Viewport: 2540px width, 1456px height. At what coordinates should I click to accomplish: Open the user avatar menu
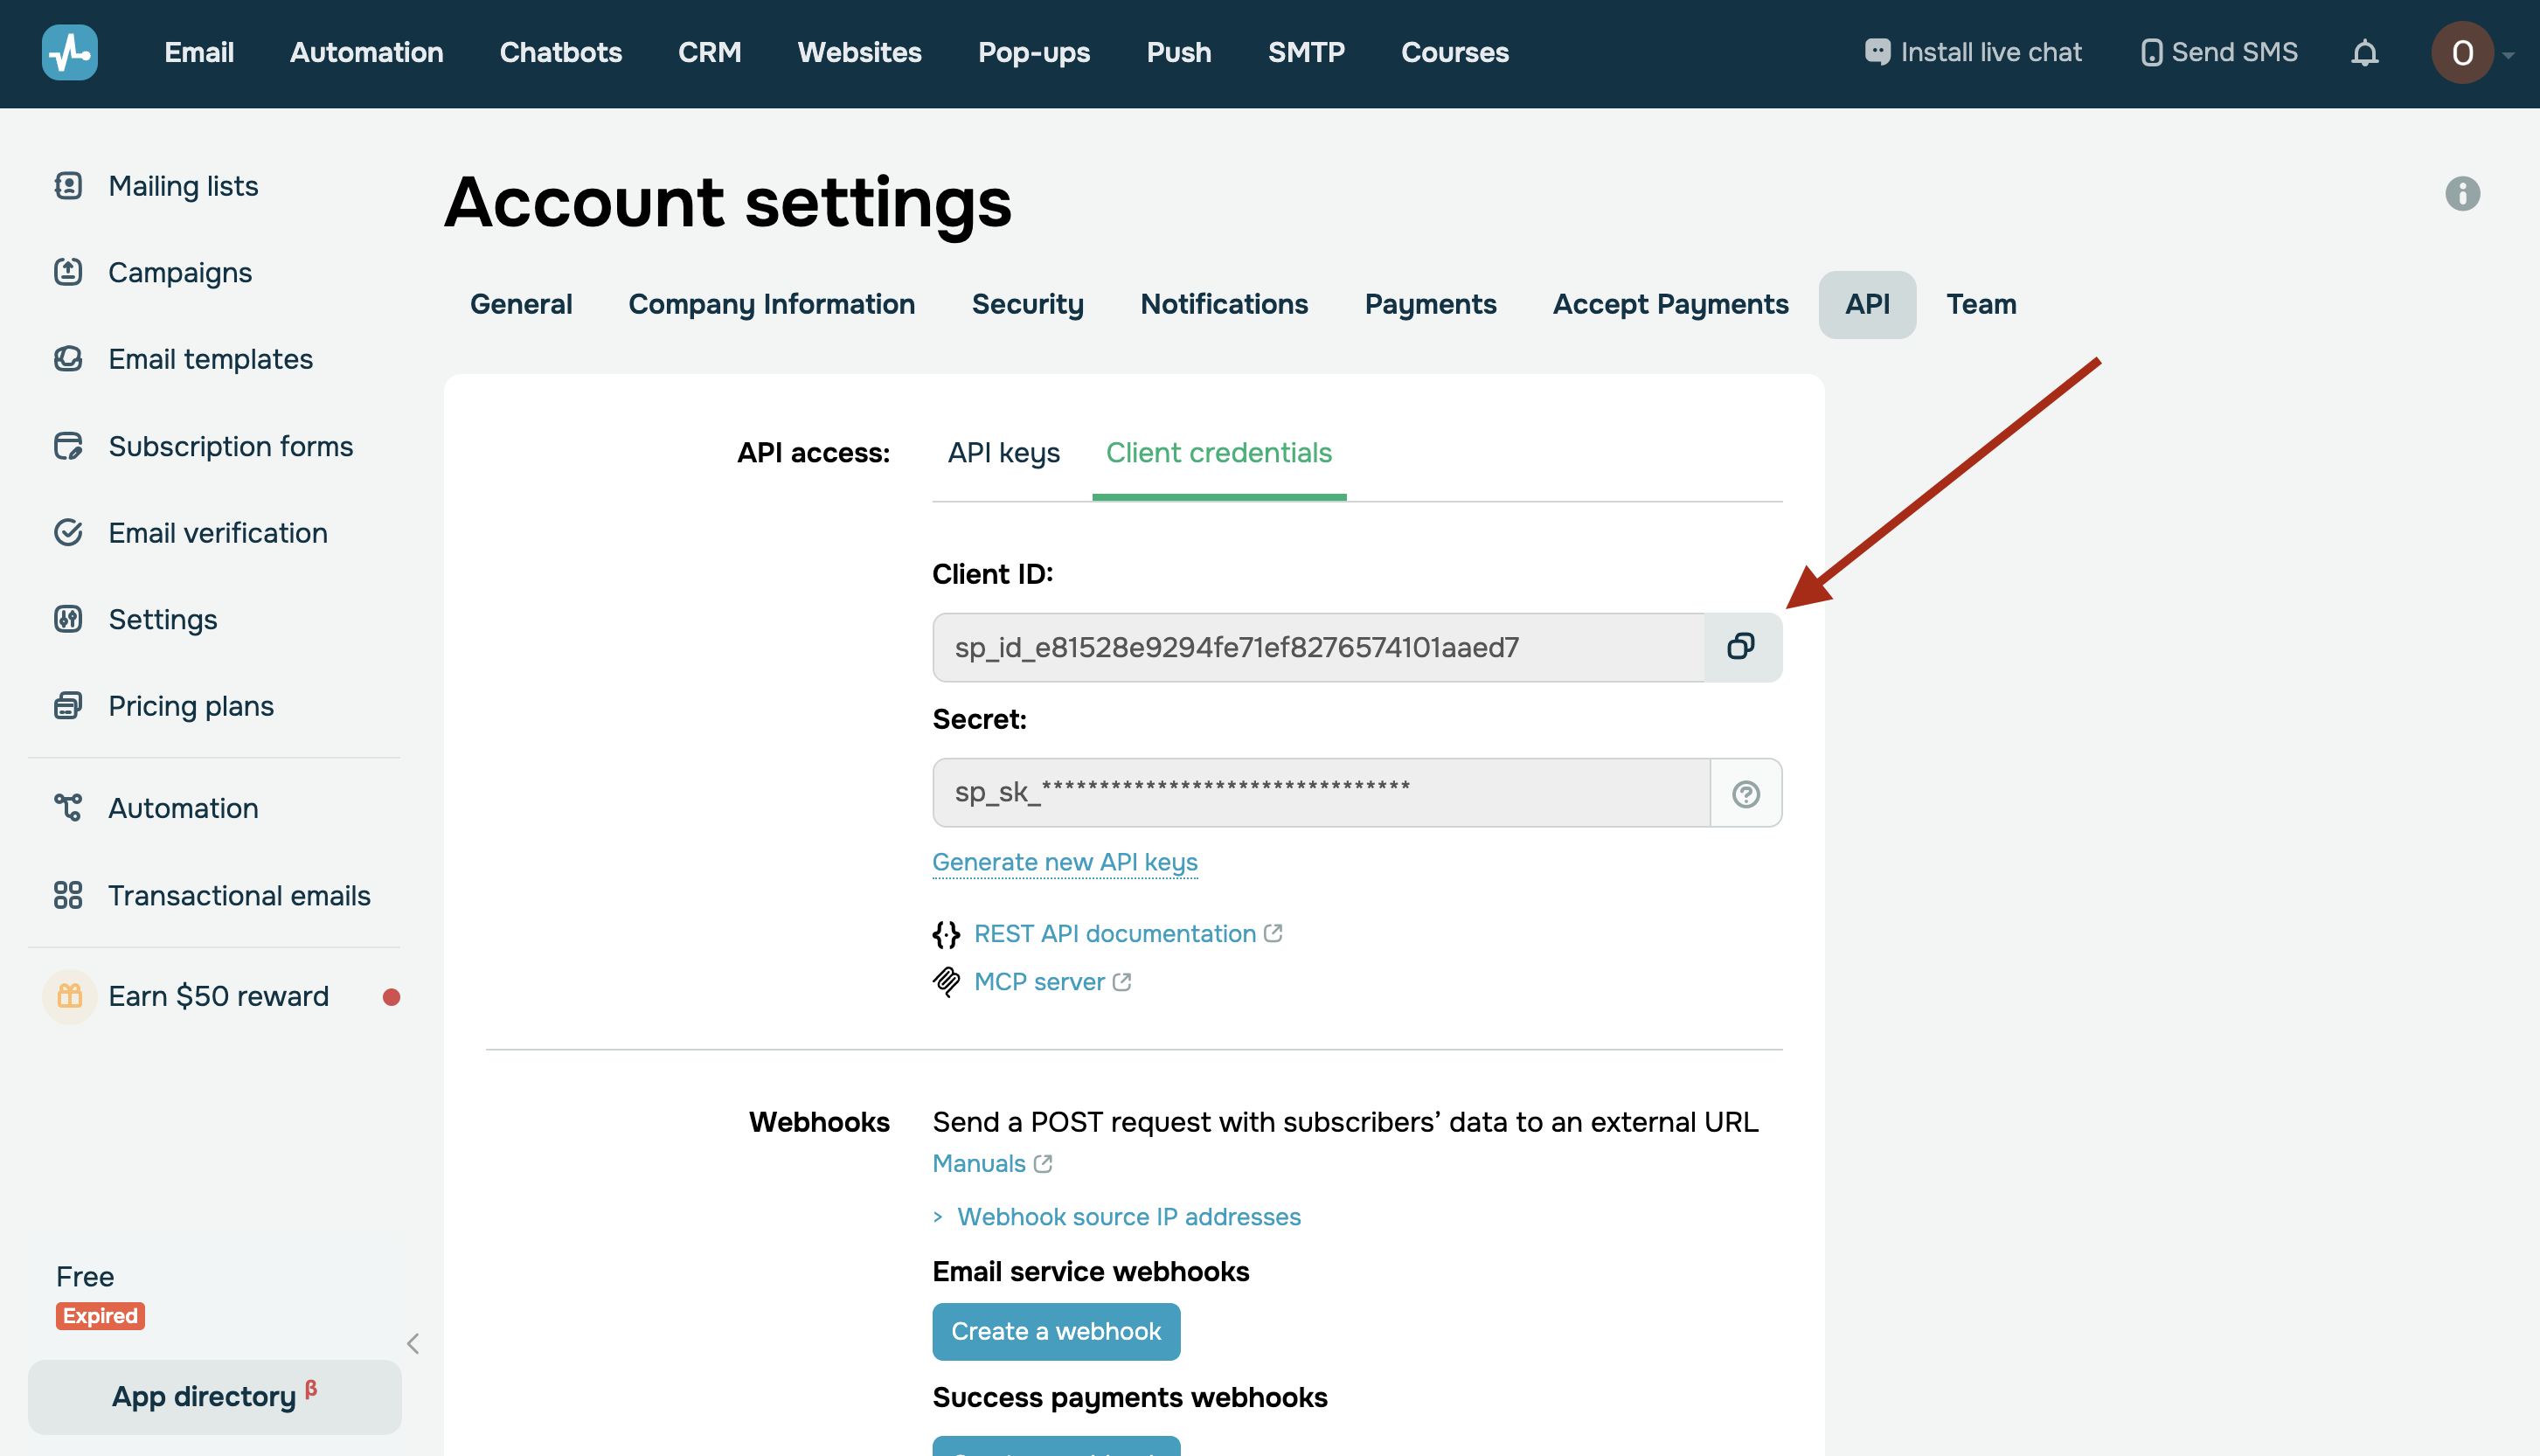[x=2462, y=52]
